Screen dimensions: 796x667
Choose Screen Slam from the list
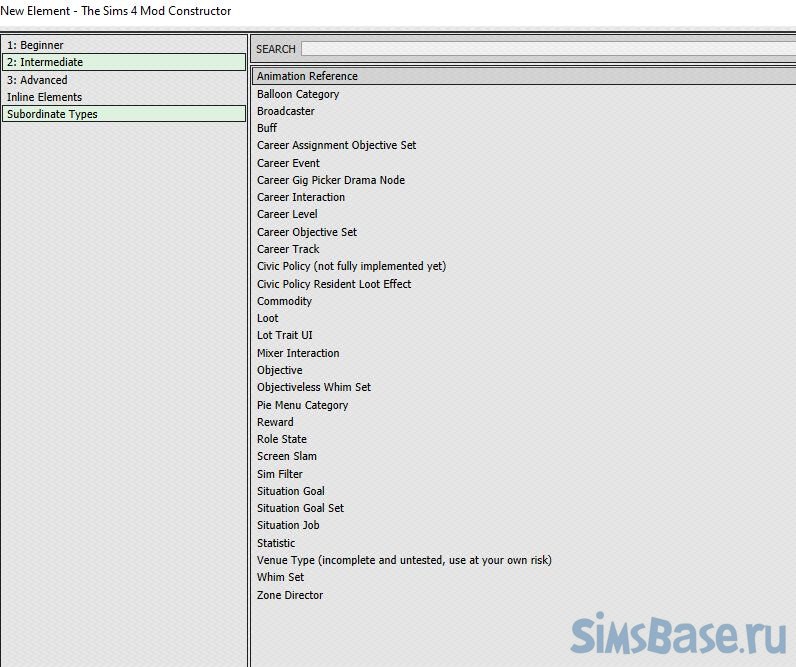tap(287, 456)
